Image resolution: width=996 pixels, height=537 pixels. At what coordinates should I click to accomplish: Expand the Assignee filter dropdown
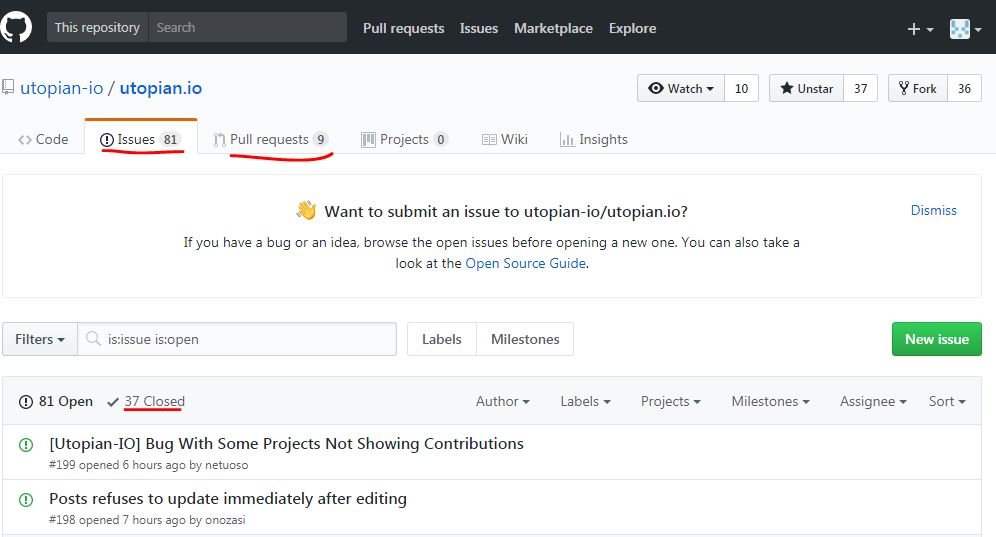tap(873, 402)
